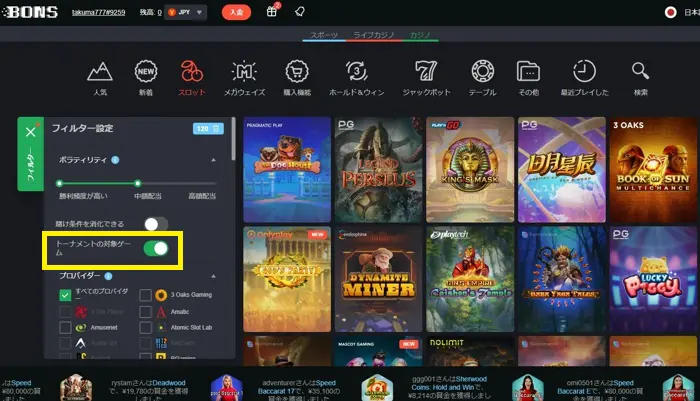The height and width of the screenshot is (401, 700).
Task: Toggle 賭け条件を消化できる switch on
Action: [x=155, y=225]
